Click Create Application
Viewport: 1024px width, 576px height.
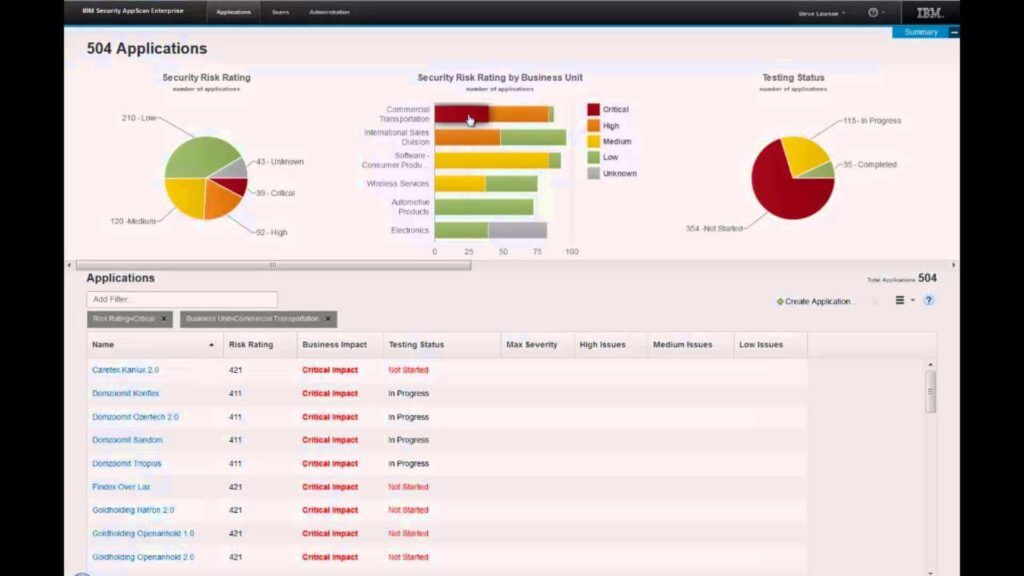click(814, 301)
